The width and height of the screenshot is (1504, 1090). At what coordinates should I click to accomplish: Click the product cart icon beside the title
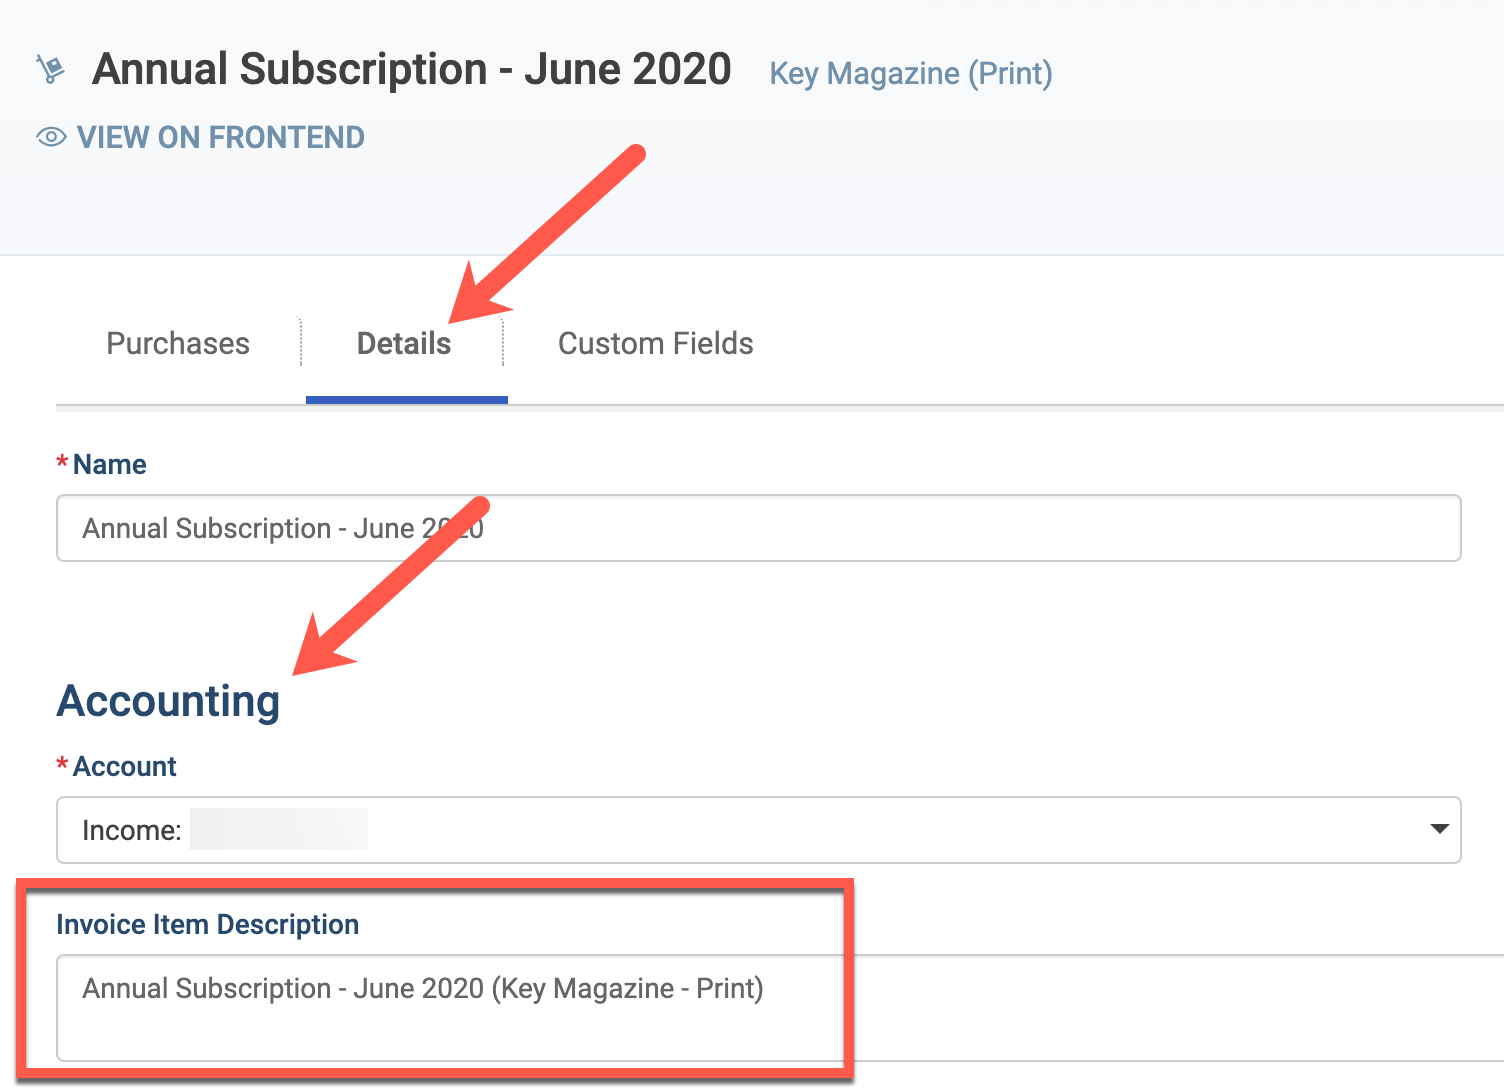pos(50,69)
